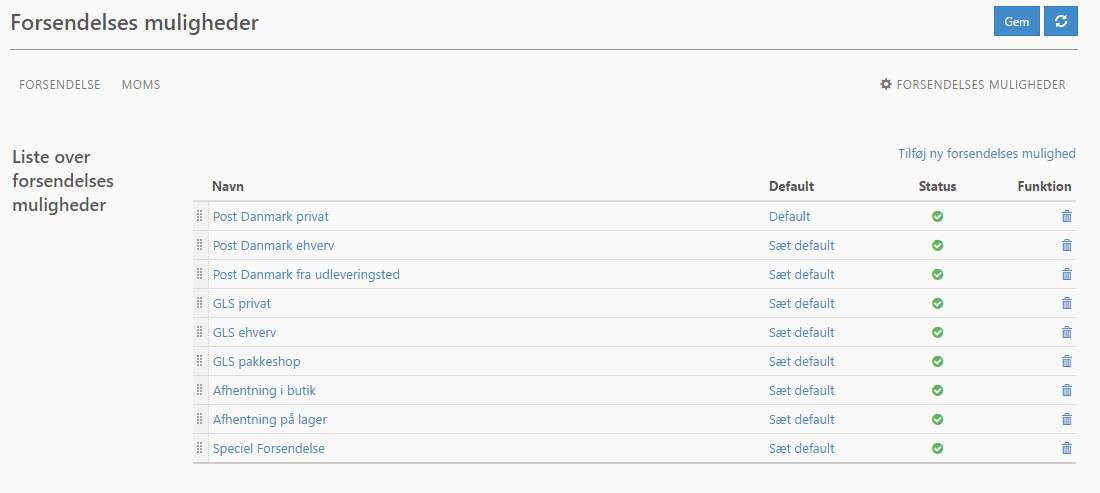The width and height of the screenshot is (1100, 493).
Task: Remove Speciel Forsendelse with trash icon
Action: pos(1066,449)
